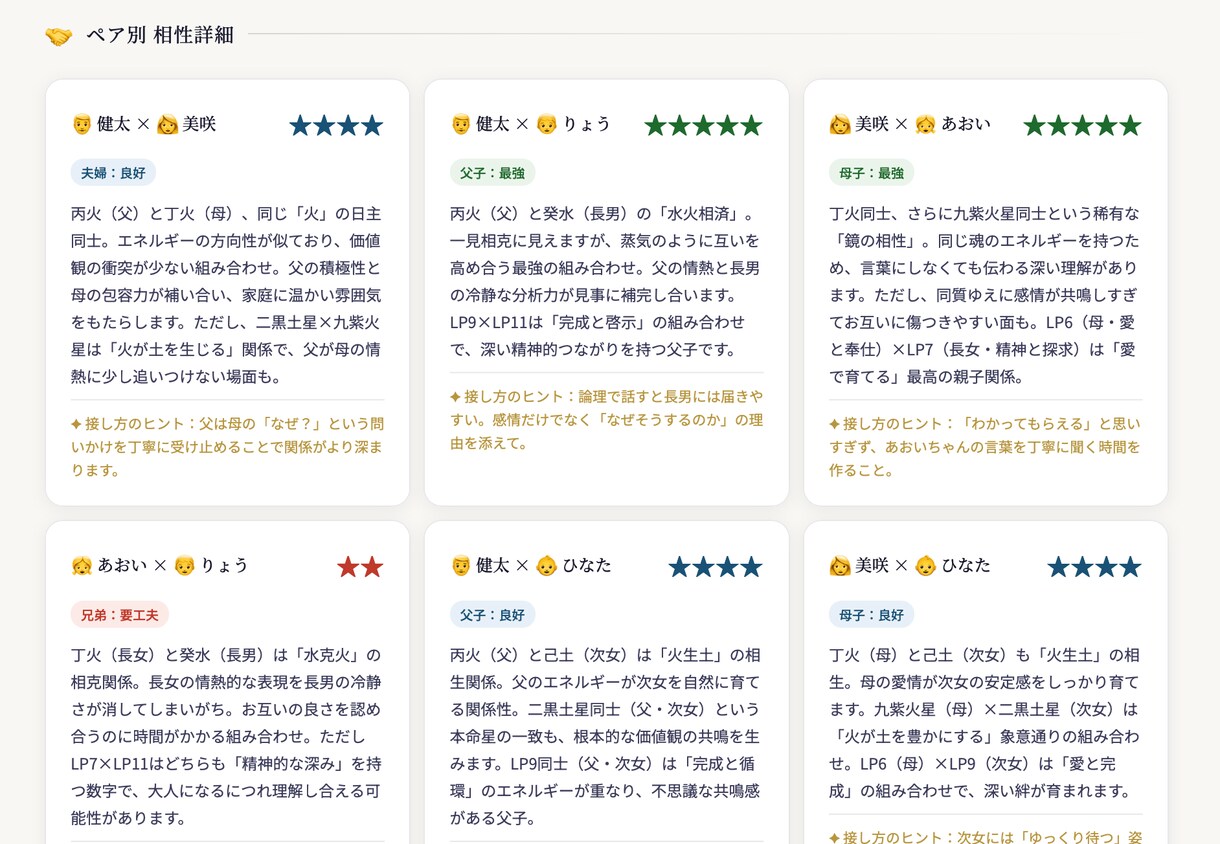Image resolution: width=1220 pixels, height=844 pixels.
Task: Click the あおい face emoji in 美咲 × あおい card
Action: coord(925,124)
